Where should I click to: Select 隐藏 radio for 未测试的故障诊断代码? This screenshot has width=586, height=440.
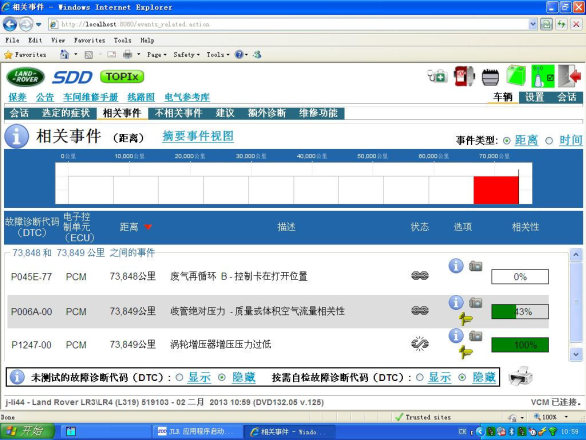pos(222,377)
